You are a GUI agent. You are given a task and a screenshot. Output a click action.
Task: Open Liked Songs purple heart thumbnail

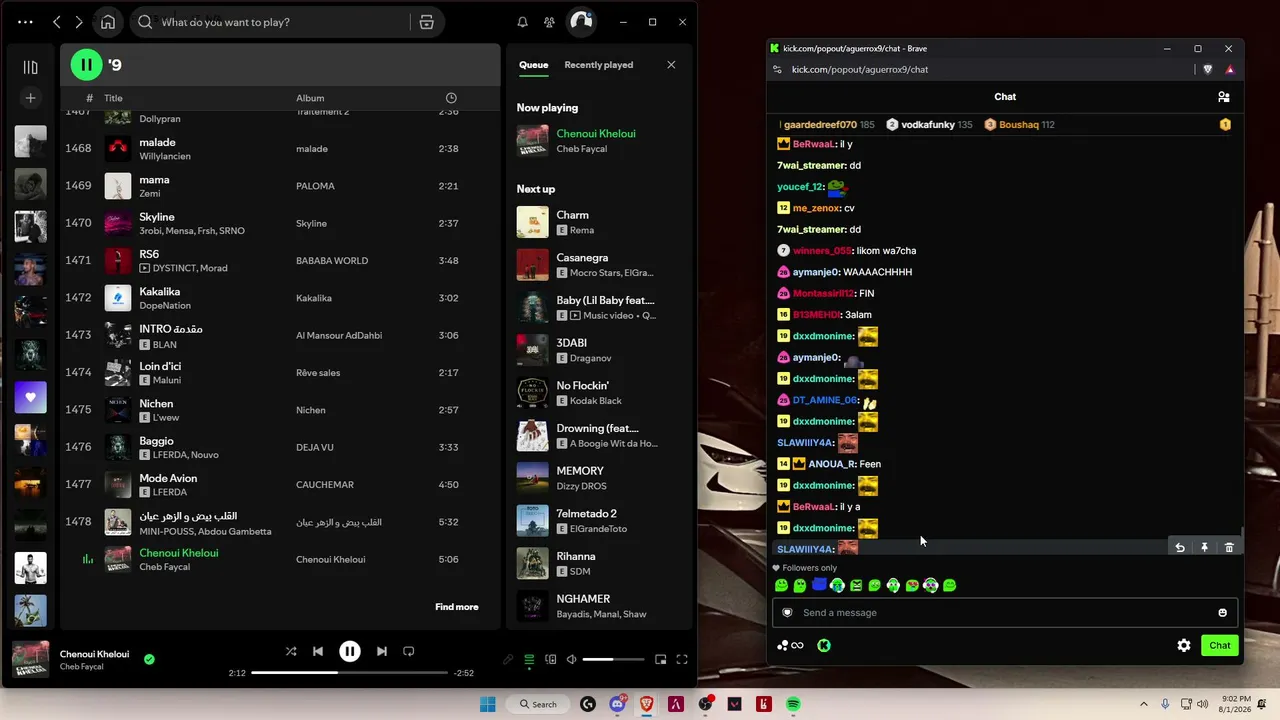pos(30,397)
